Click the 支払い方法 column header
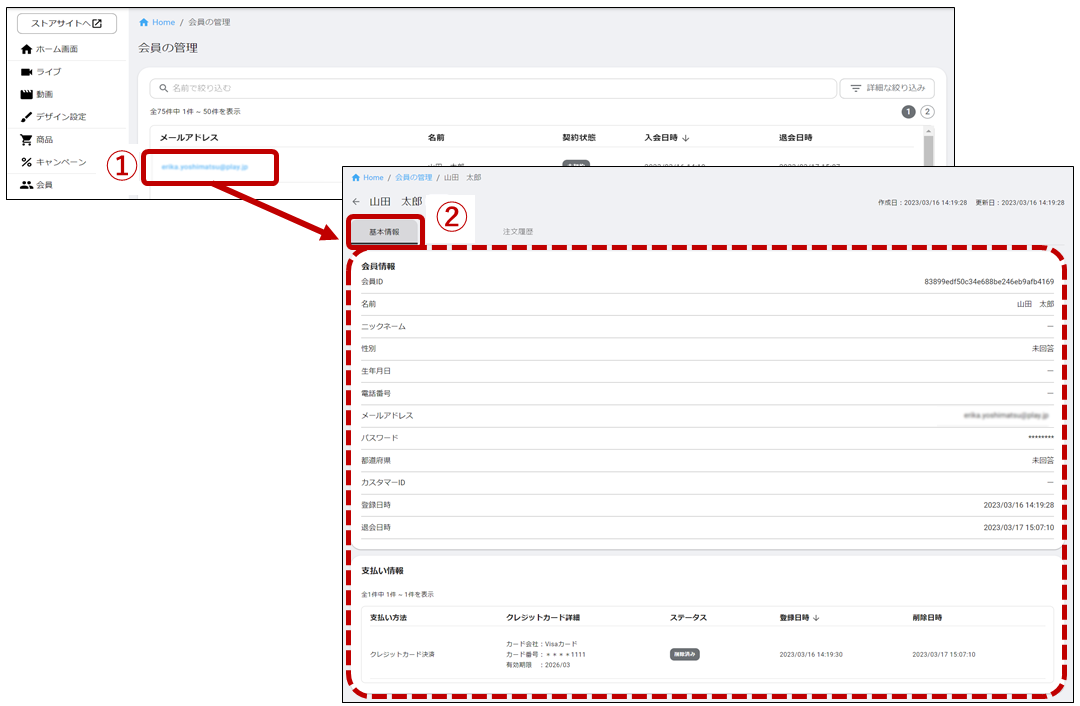 (x=388, y=618)
